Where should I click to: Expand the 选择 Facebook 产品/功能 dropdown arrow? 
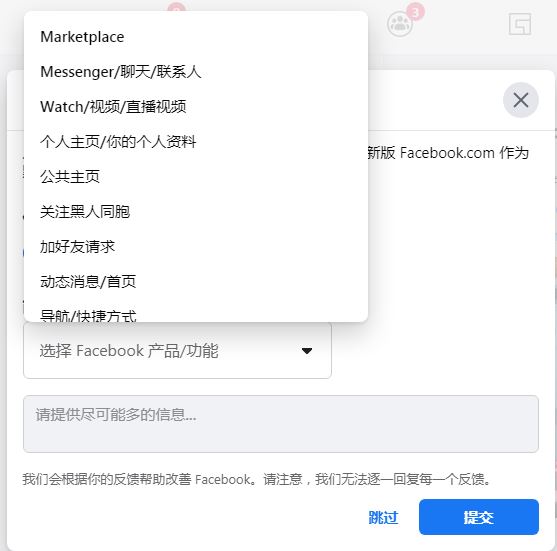(x=307, y=351)
